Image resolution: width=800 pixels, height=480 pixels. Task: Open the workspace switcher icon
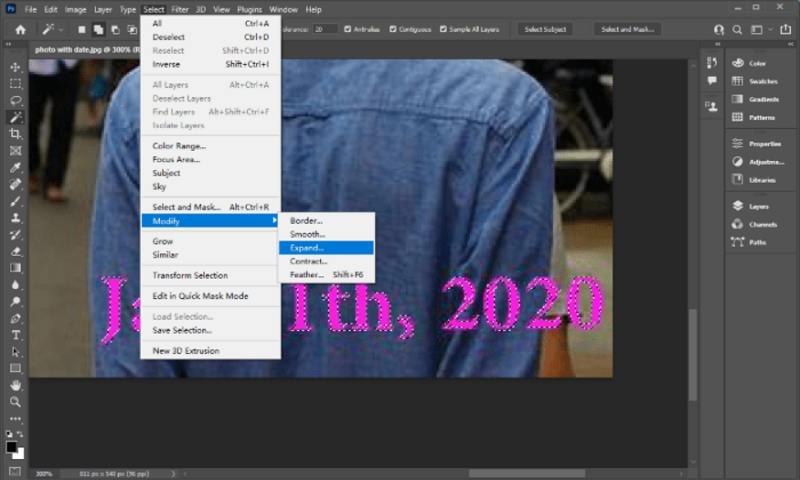757,30
